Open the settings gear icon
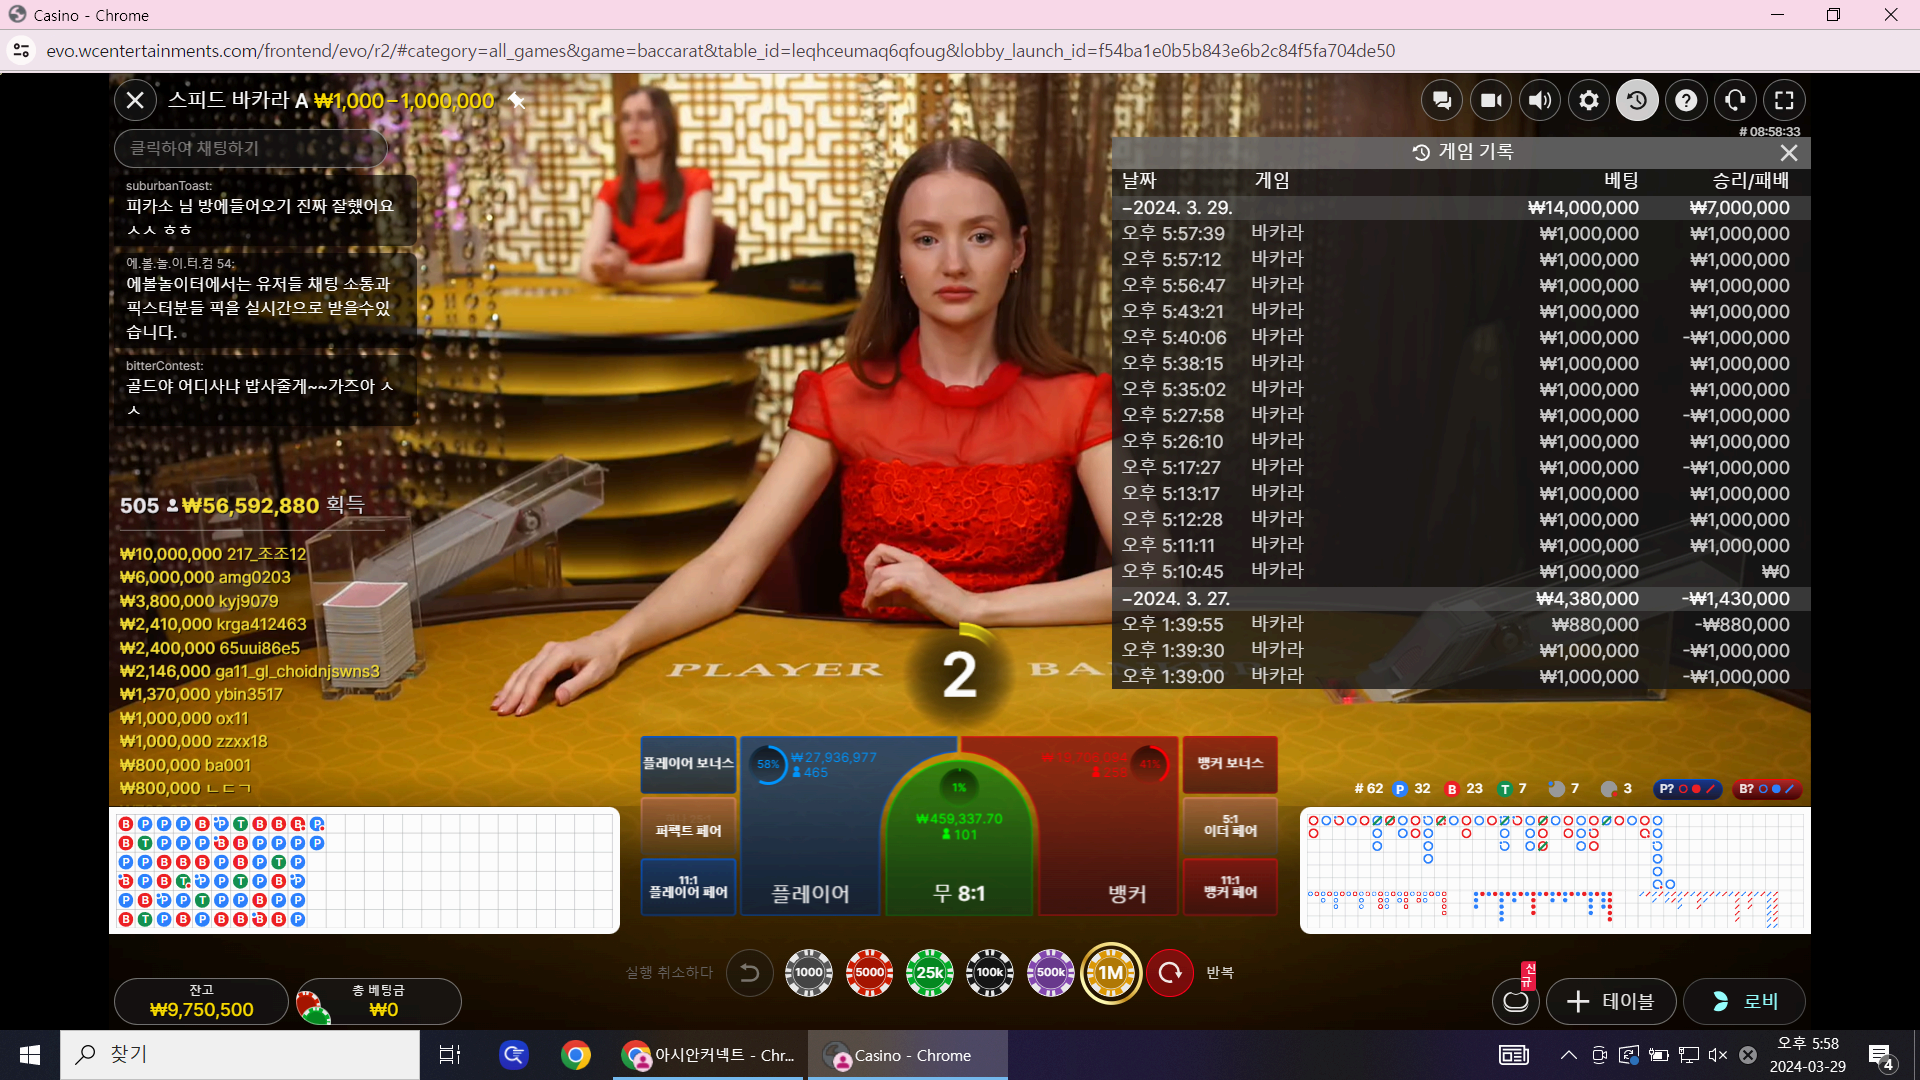This screenshot has width=1920, height=1080. coord(1589,100)
